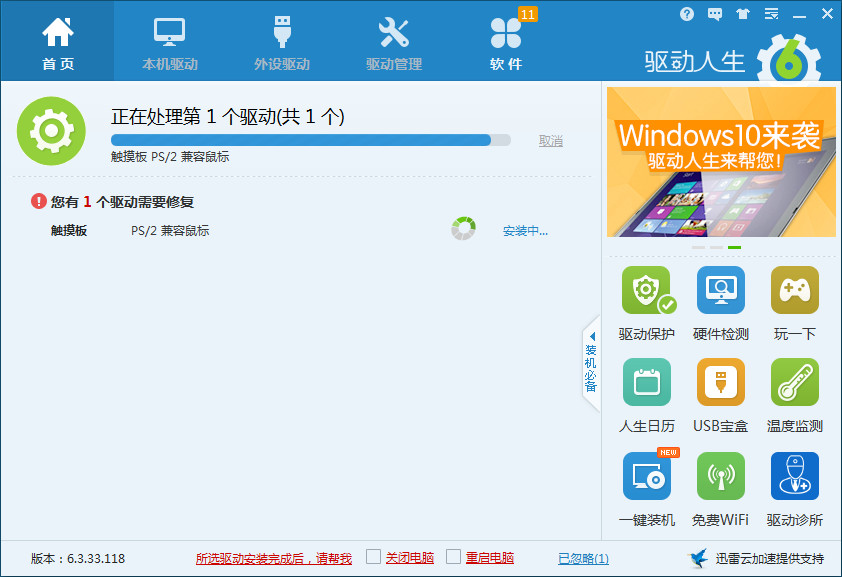
Task: Check the 重启电脑 restart option
Action: click(453, 558)
